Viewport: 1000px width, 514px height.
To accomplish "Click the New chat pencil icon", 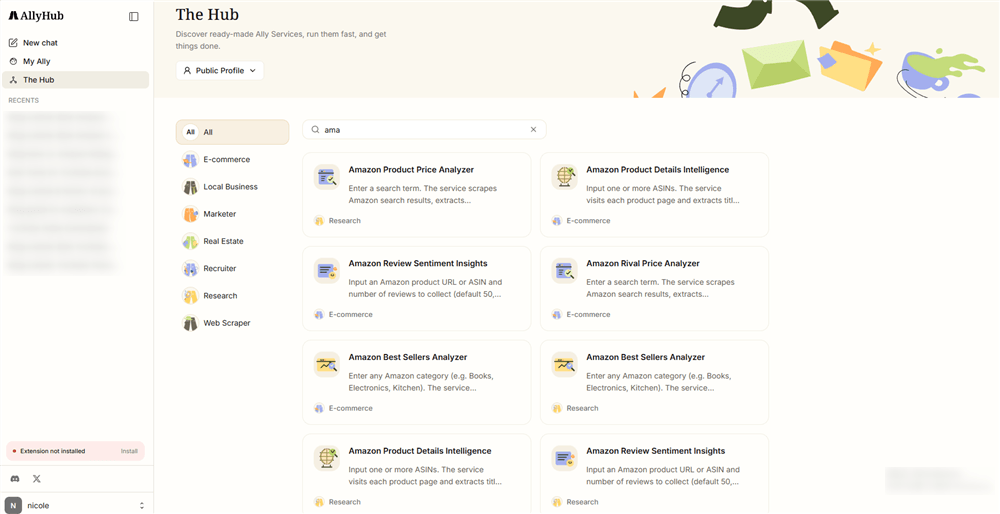I will [x=13, y=43].
